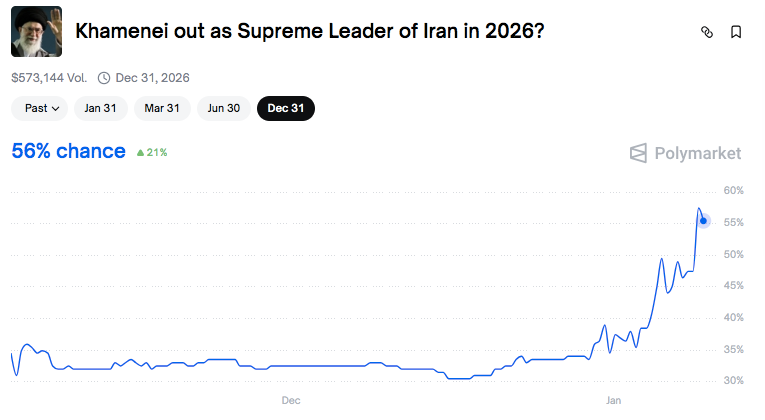
Task: Expand the Past dropdown
Action: (x=40, y=108)
